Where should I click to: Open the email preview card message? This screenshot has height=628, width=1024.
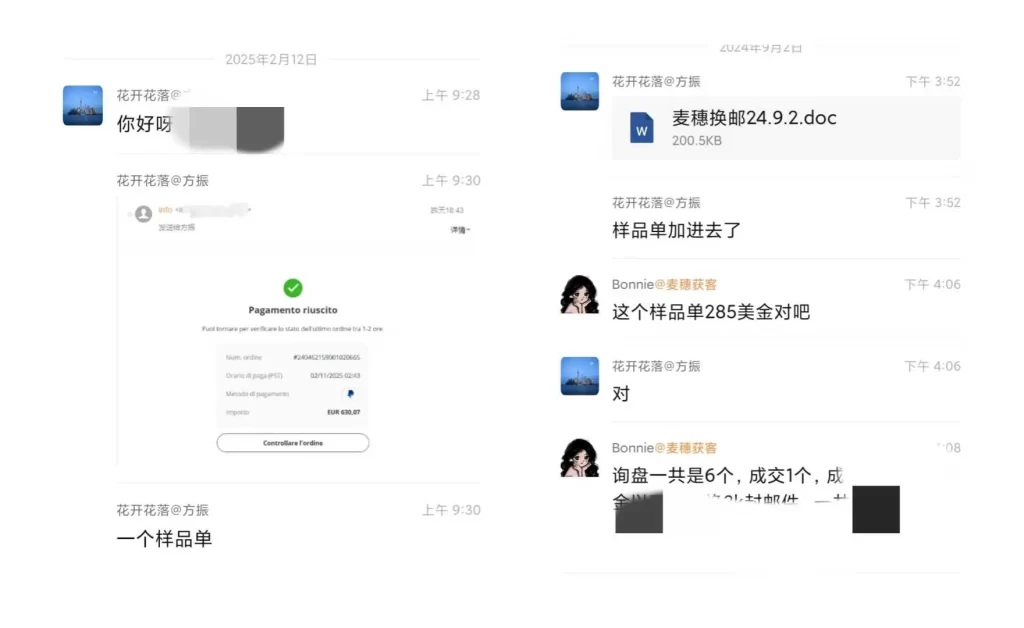[x=293, y=330]
